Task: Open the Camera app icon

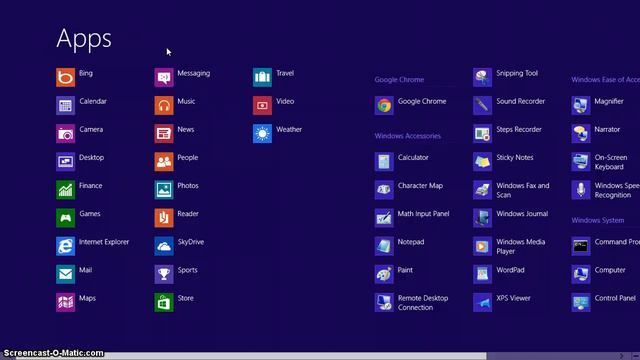Action: point(65,134)
